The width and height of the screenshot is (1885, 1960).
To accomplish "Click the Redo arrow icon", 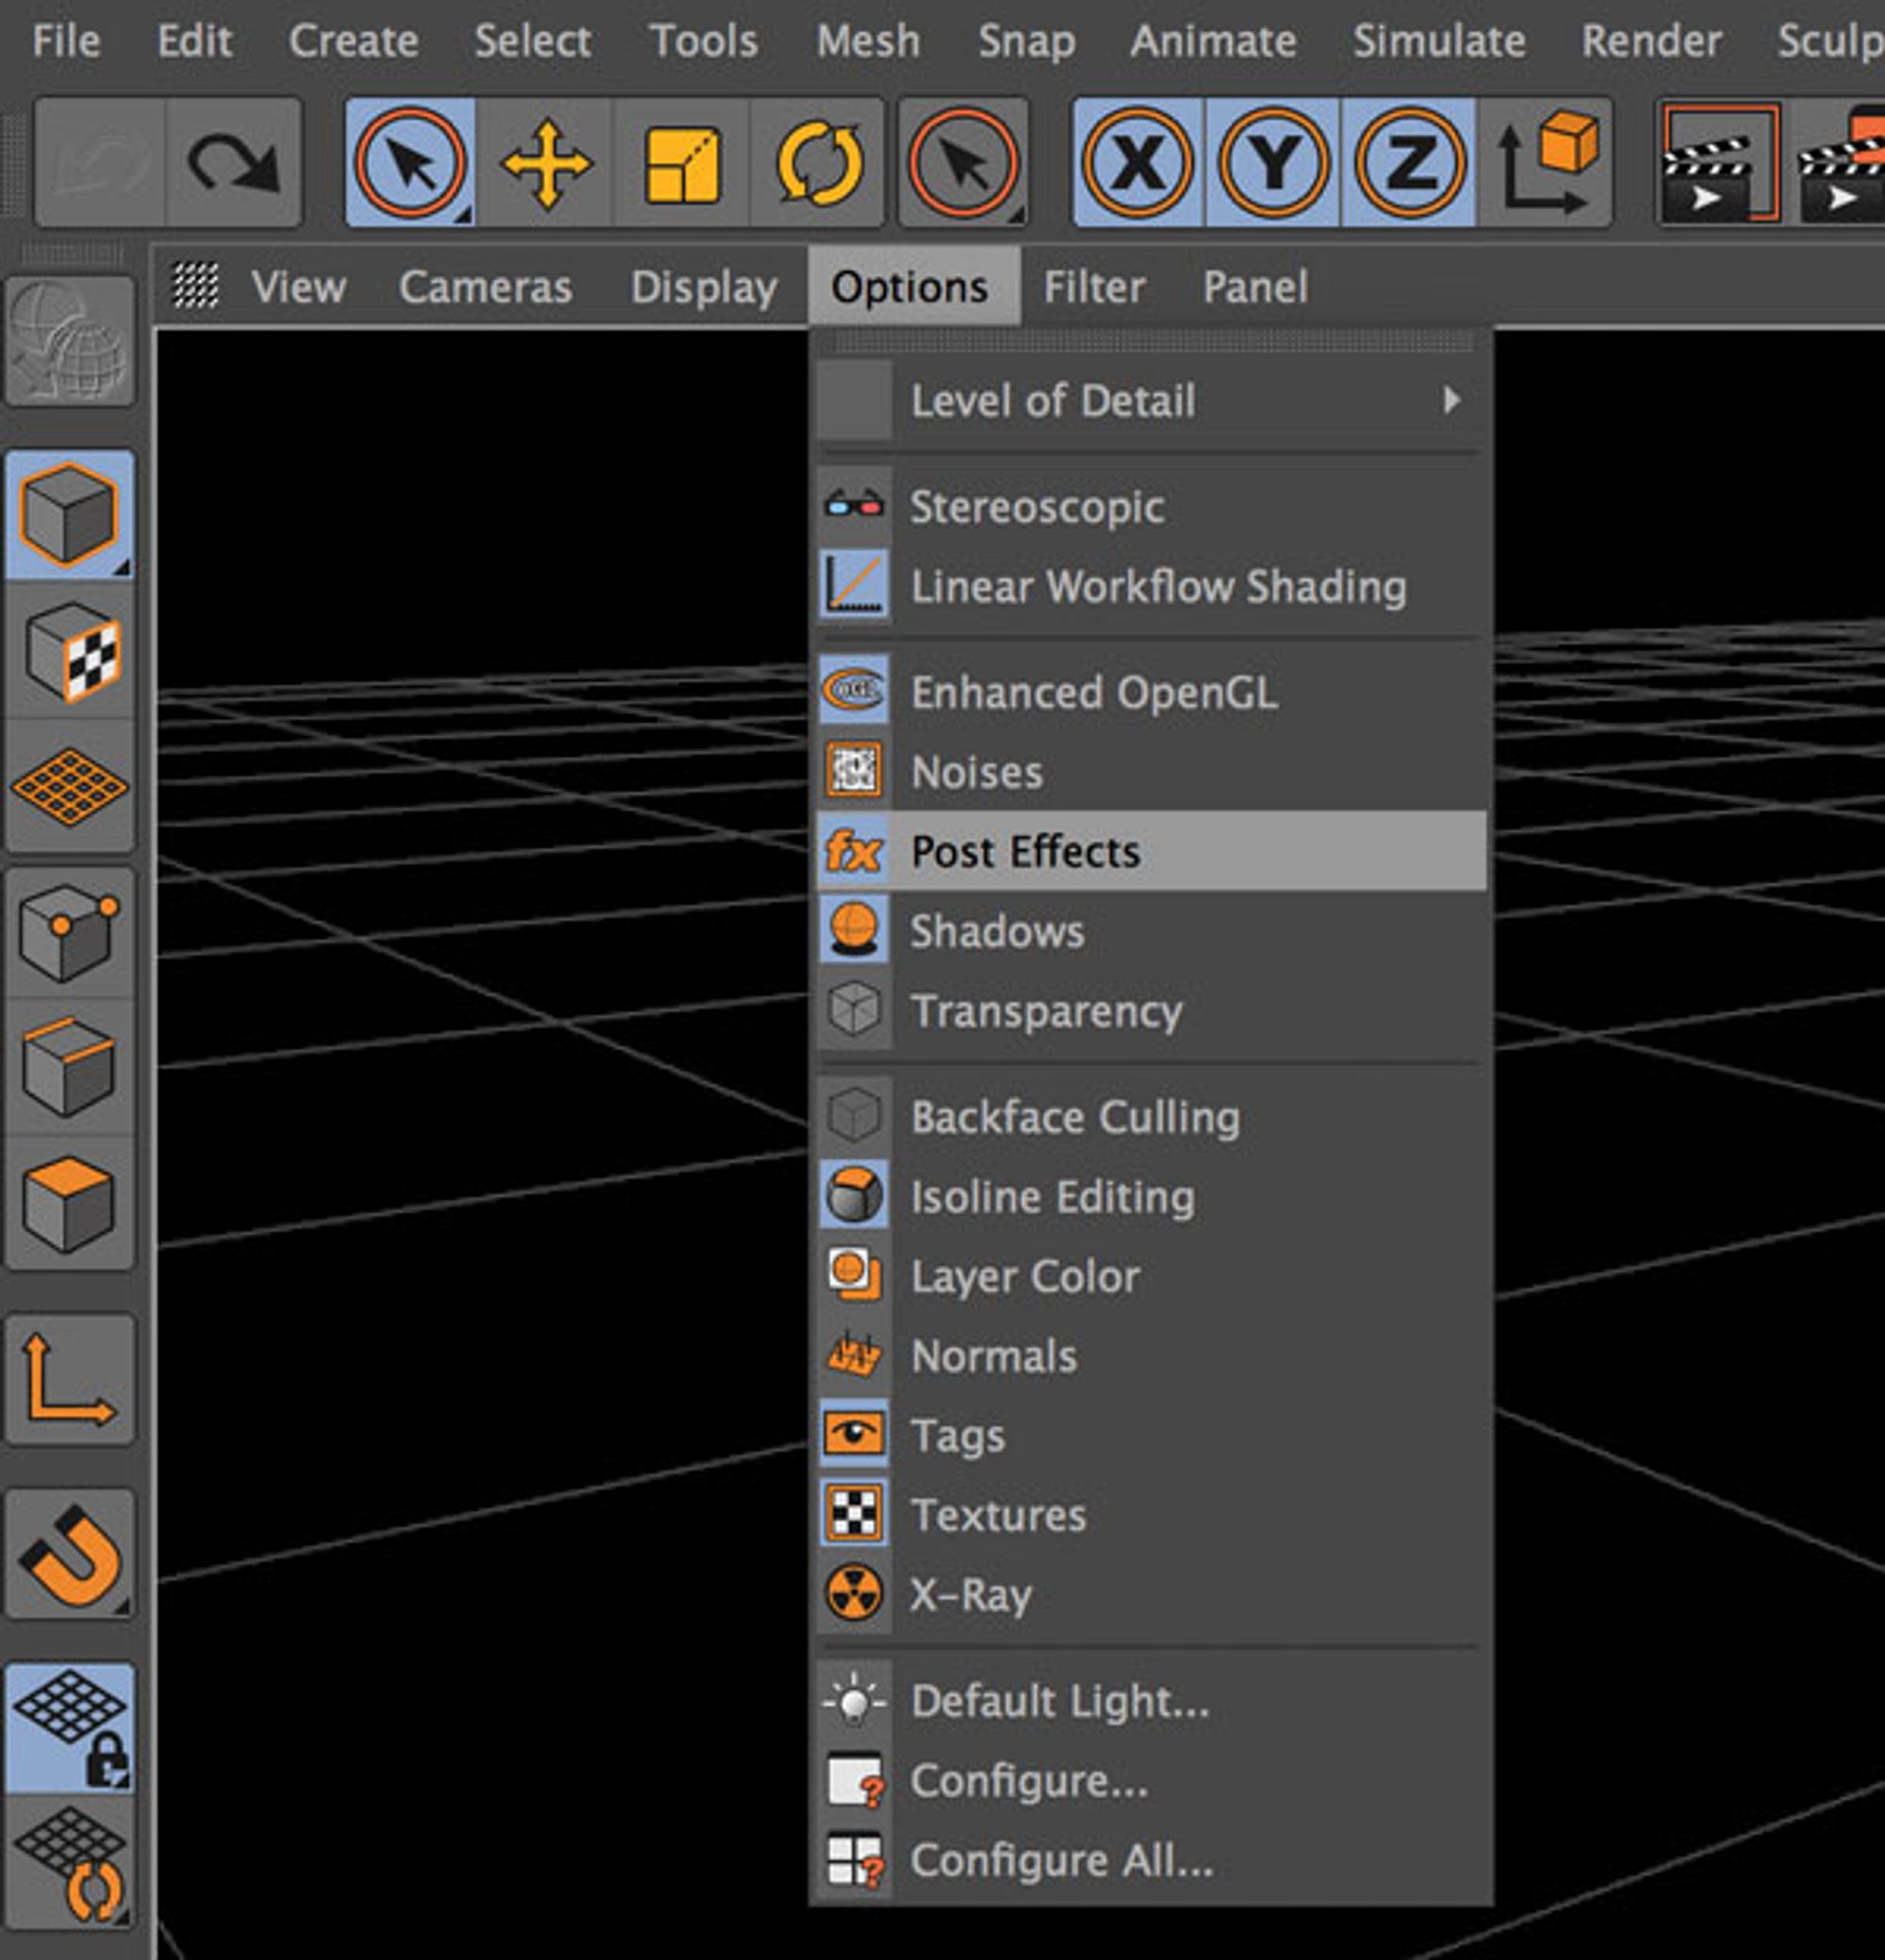I will click(233, 163).
